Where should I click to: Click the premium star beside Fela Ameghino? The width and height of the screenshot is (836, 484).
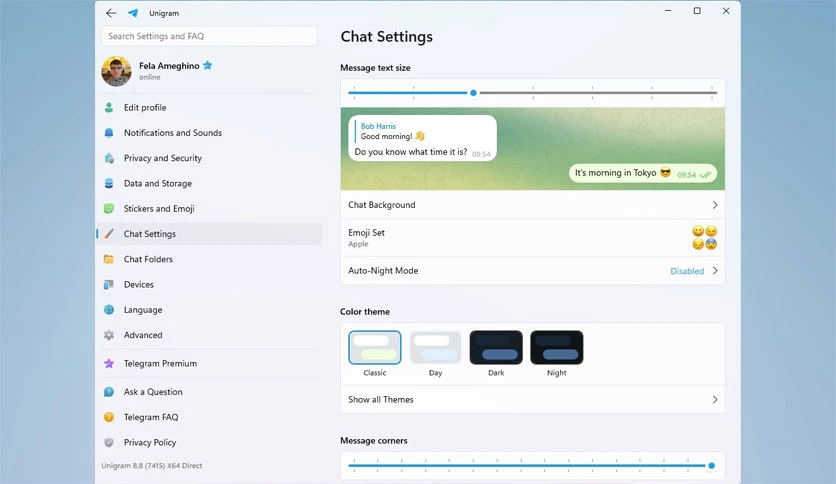pos(207,66)
